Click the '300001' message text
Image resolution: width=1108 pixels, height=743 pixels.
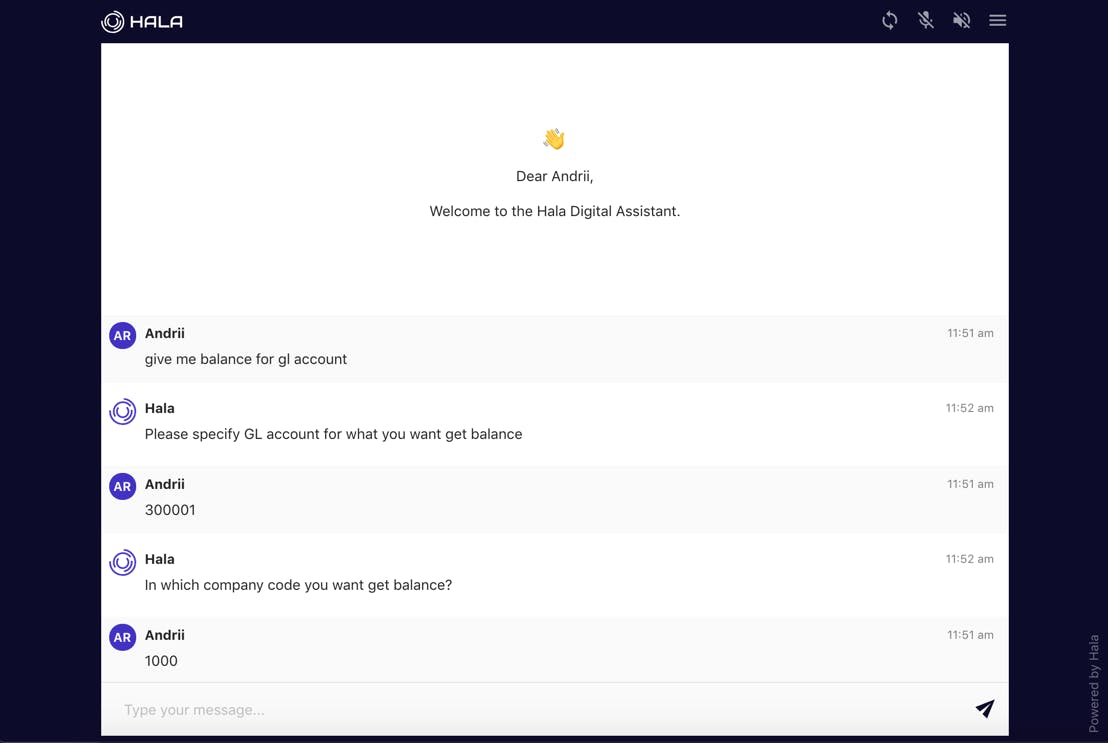coord(170,510)
